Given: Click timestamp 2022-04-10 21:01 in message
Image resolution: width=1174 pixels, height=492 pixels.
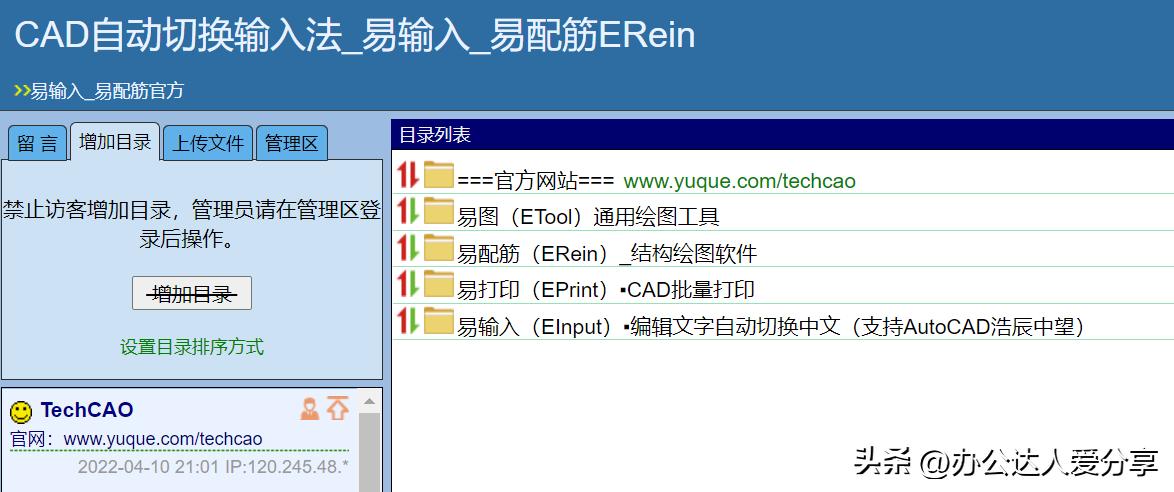Looking at the screenshot, I should coord(147,468).
